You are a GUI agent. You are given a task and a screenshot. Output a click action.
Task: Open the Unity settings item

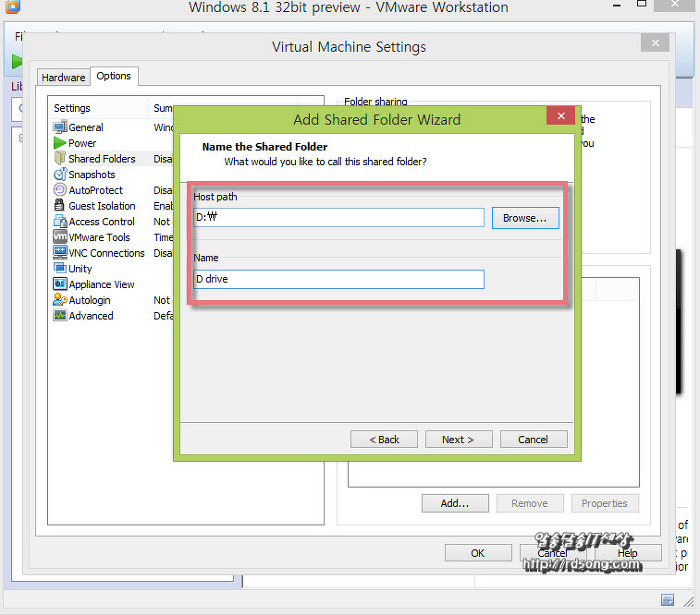coord(80,269)
